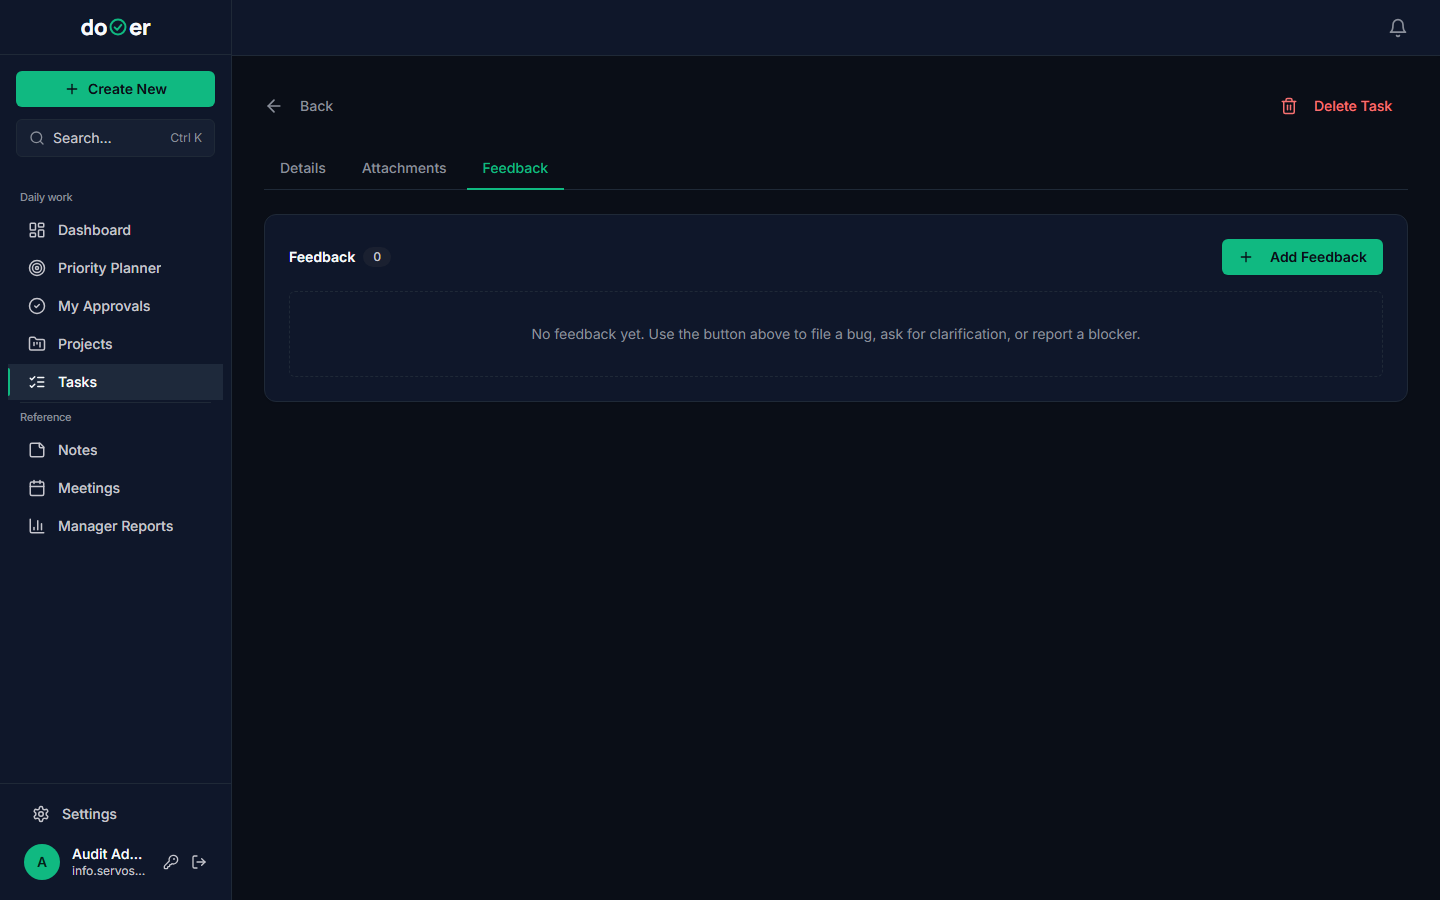Go Back using the Back link
The image size is (1440, 900).
(316, 106)
